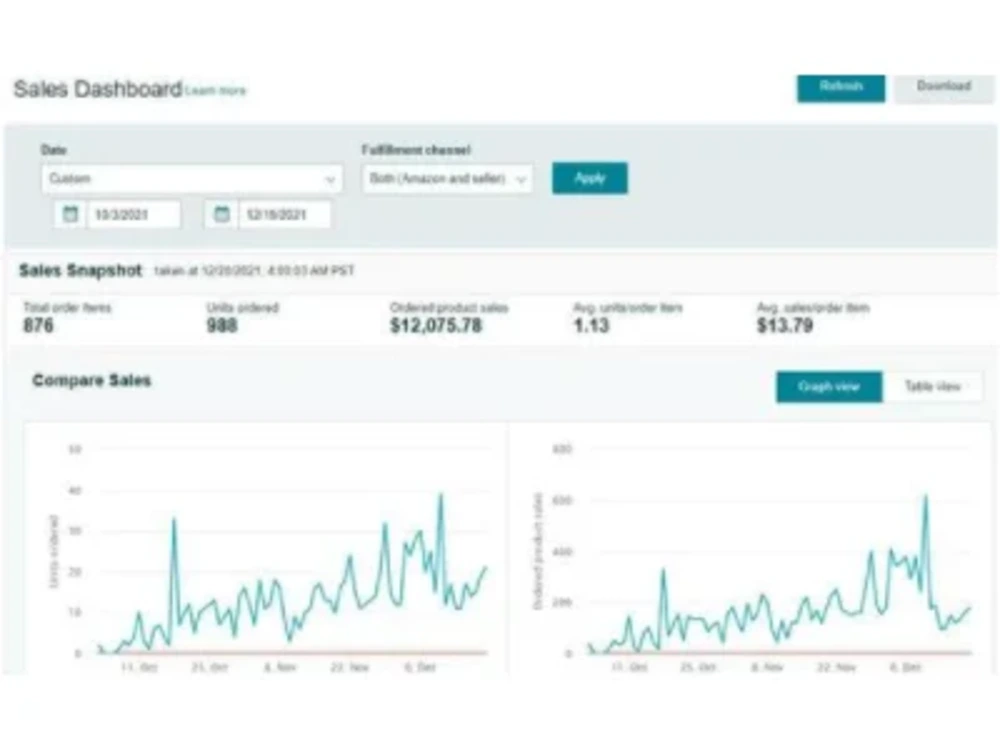
Task: Click the Fulfillment channel label
Action: tap(416, 150)
